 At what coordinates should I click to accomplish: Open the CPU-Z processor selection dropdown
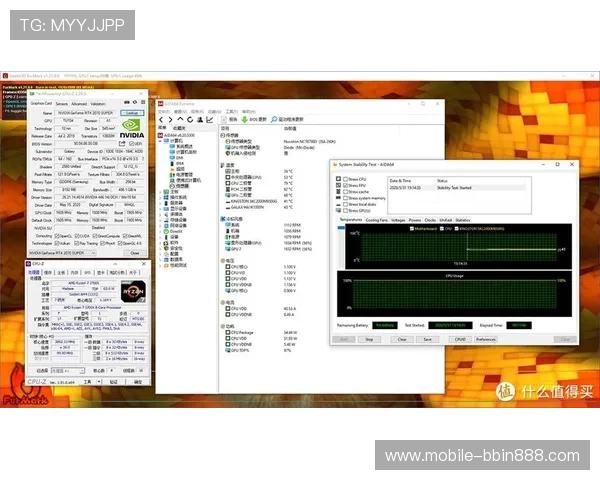tap(68, 371)
